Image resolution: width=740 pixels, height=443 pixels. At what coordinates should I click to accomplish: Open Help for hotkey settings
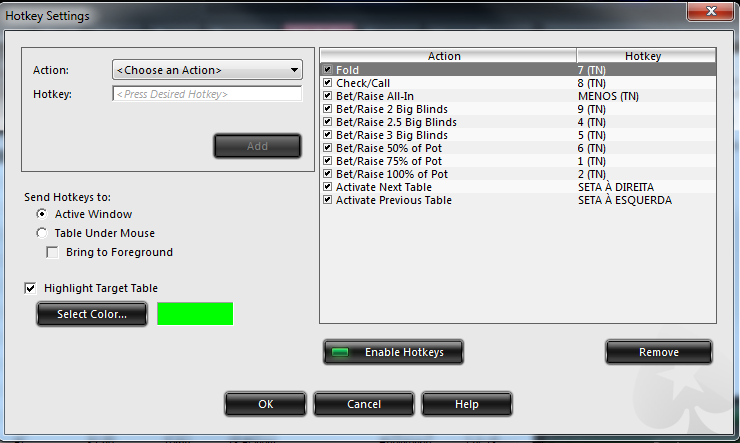tap(467, 404)
